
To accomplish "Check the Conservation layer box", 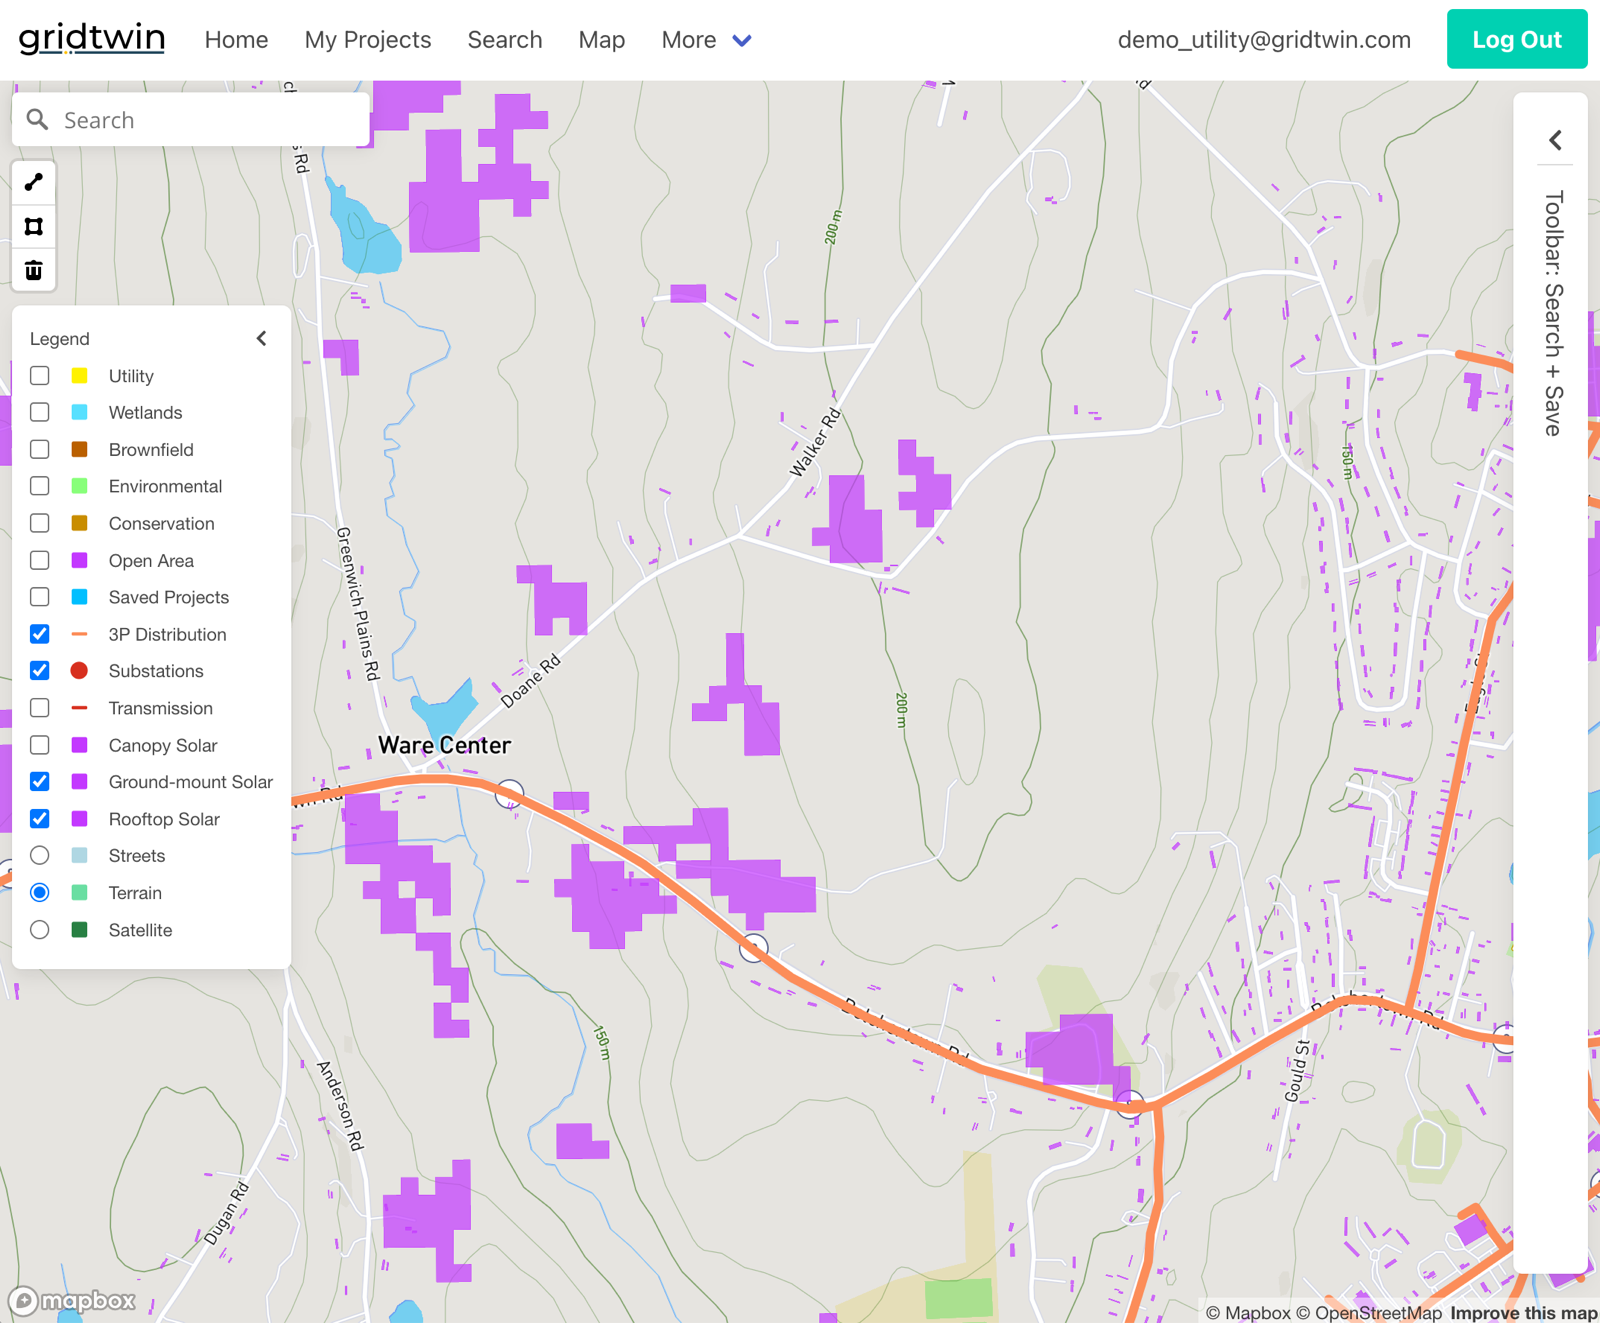I will [40, 523].
